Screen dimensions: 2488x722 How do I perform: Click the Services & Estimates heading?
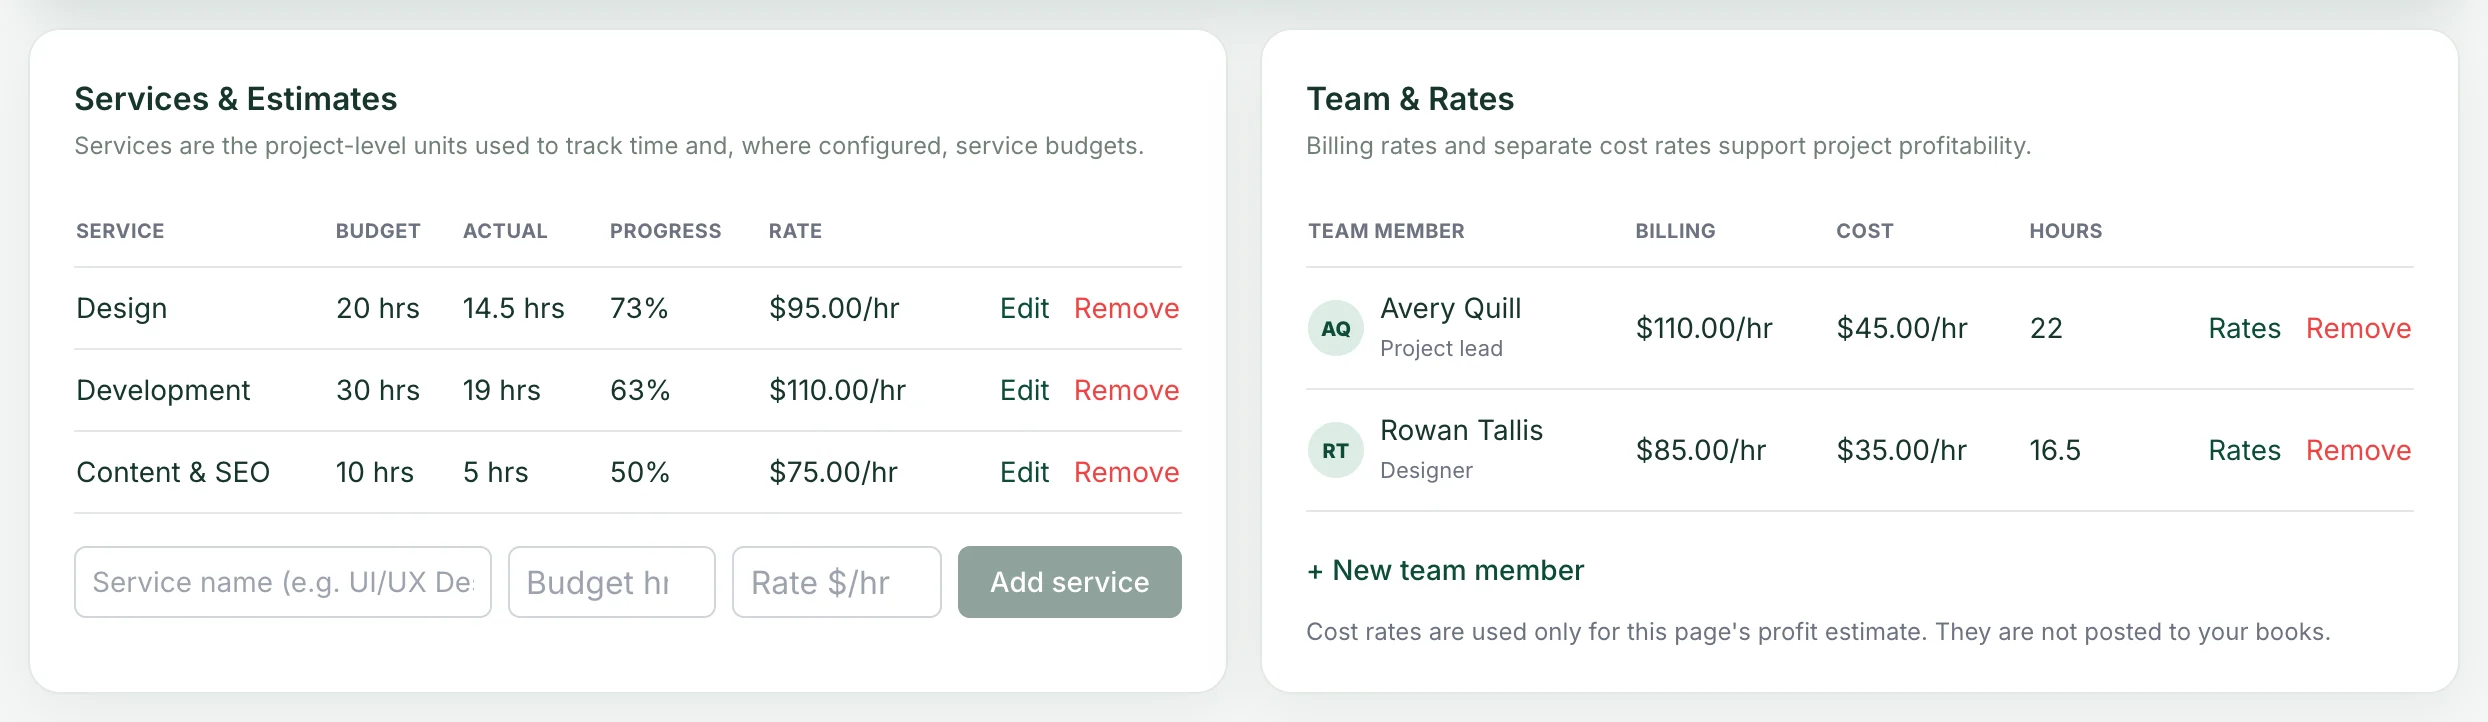tap(236, 99)
